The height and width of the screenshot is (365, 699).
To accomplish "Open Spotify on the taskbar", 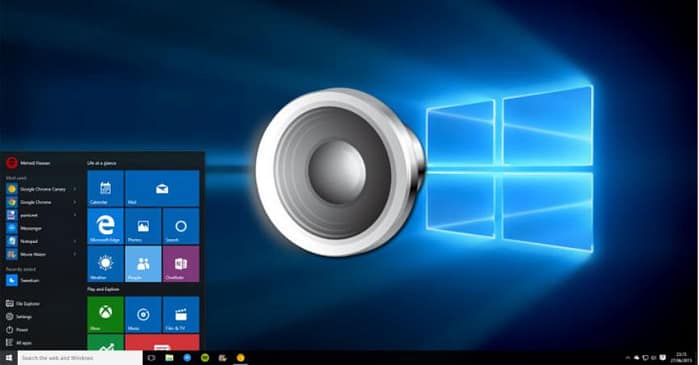I will coord(205,357).
